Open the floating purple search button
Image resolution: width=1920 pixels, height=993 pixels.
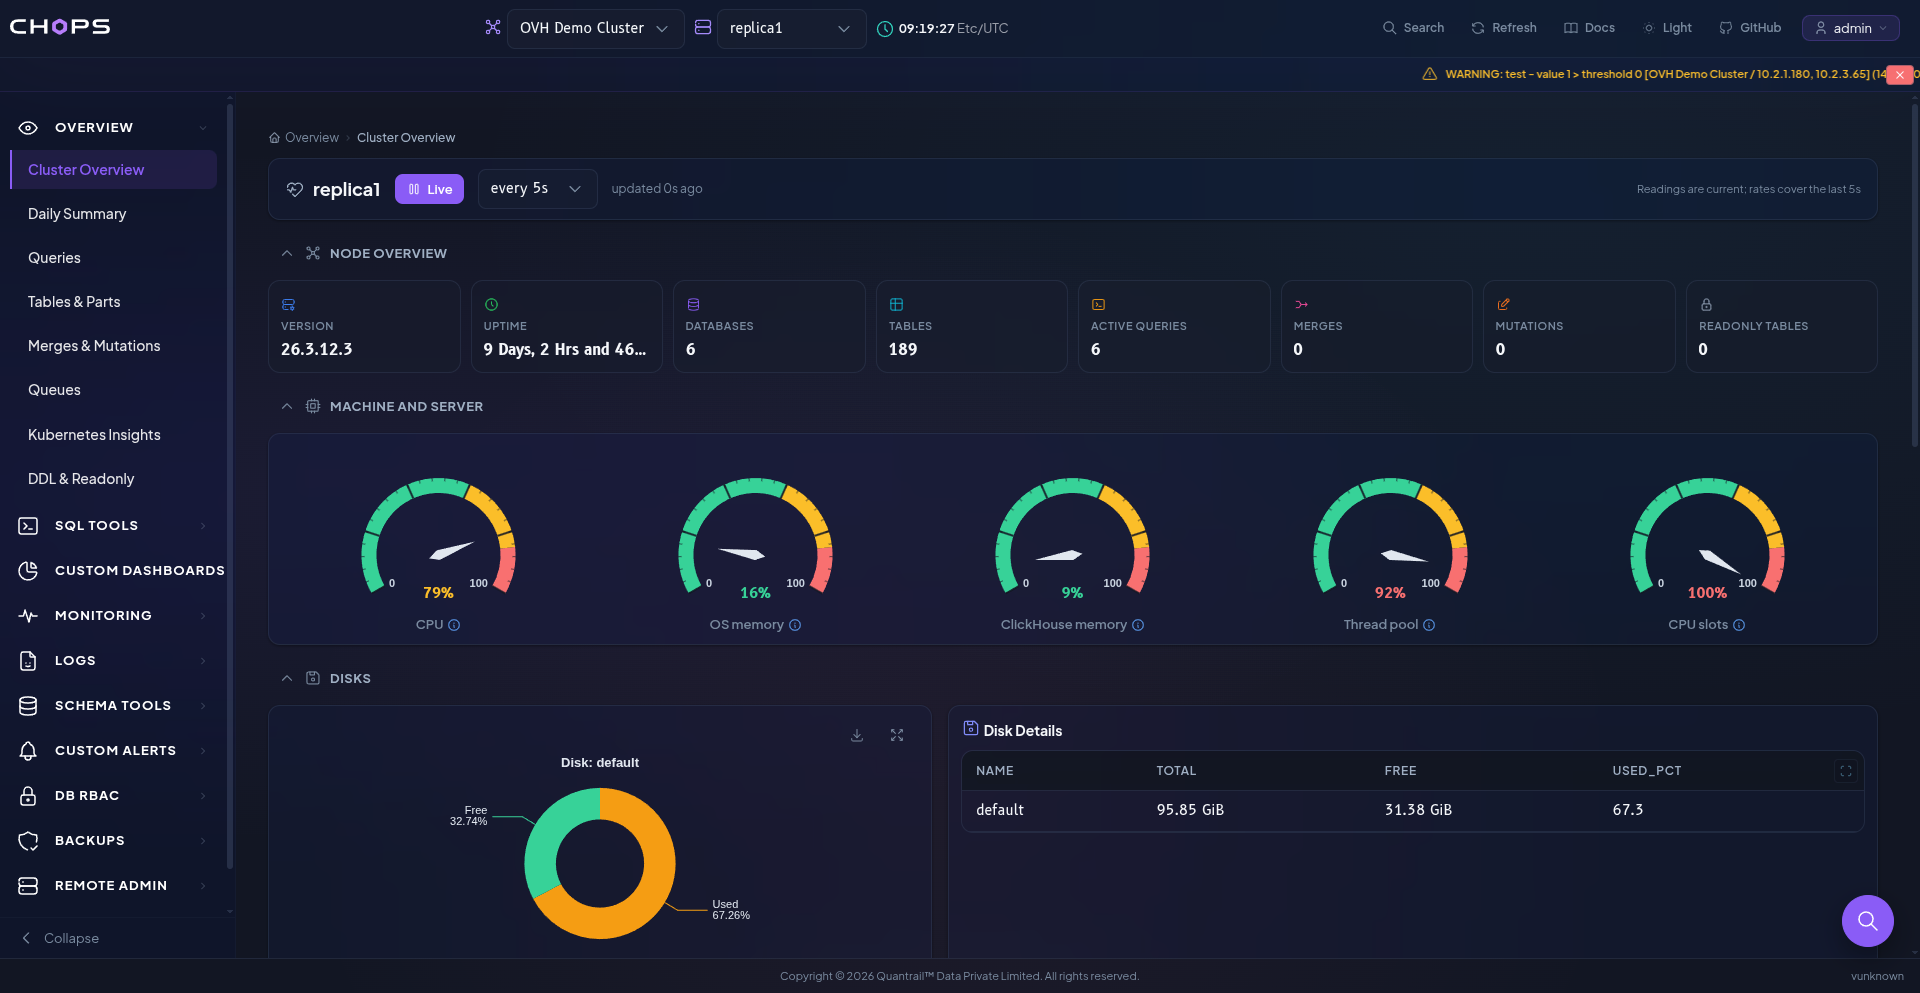pyautogui.click(x=1867, y=921)
